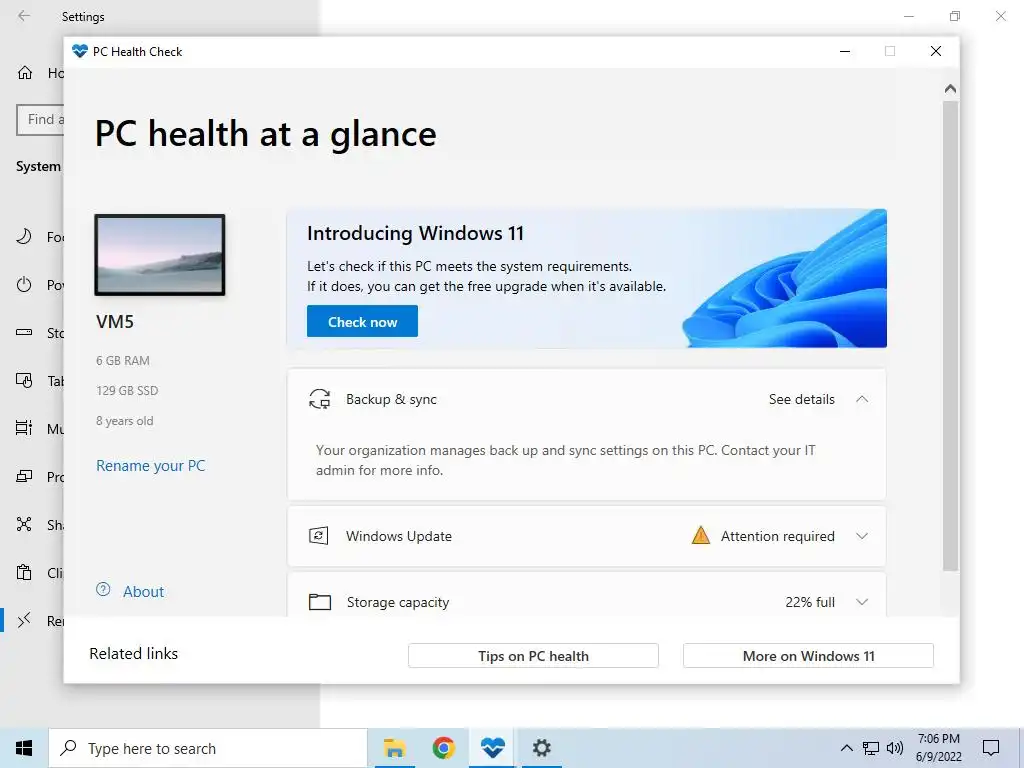Click the Check now button

(362, 321)
